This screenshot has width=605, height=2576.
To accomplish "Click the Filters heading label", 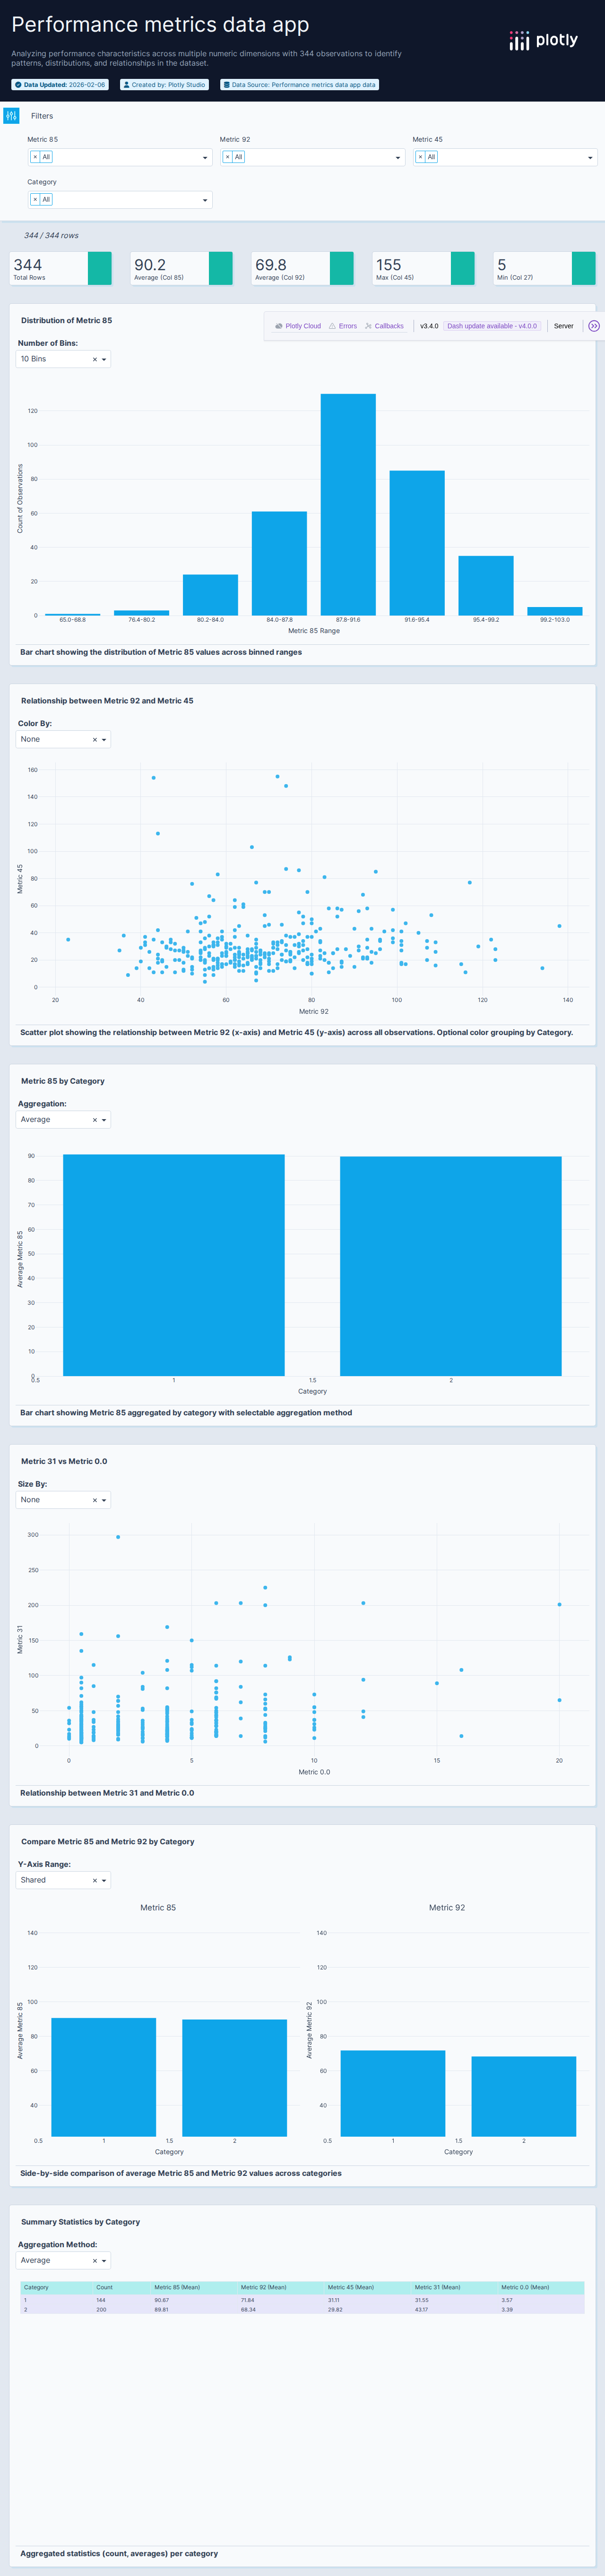I will coord(42,116).
